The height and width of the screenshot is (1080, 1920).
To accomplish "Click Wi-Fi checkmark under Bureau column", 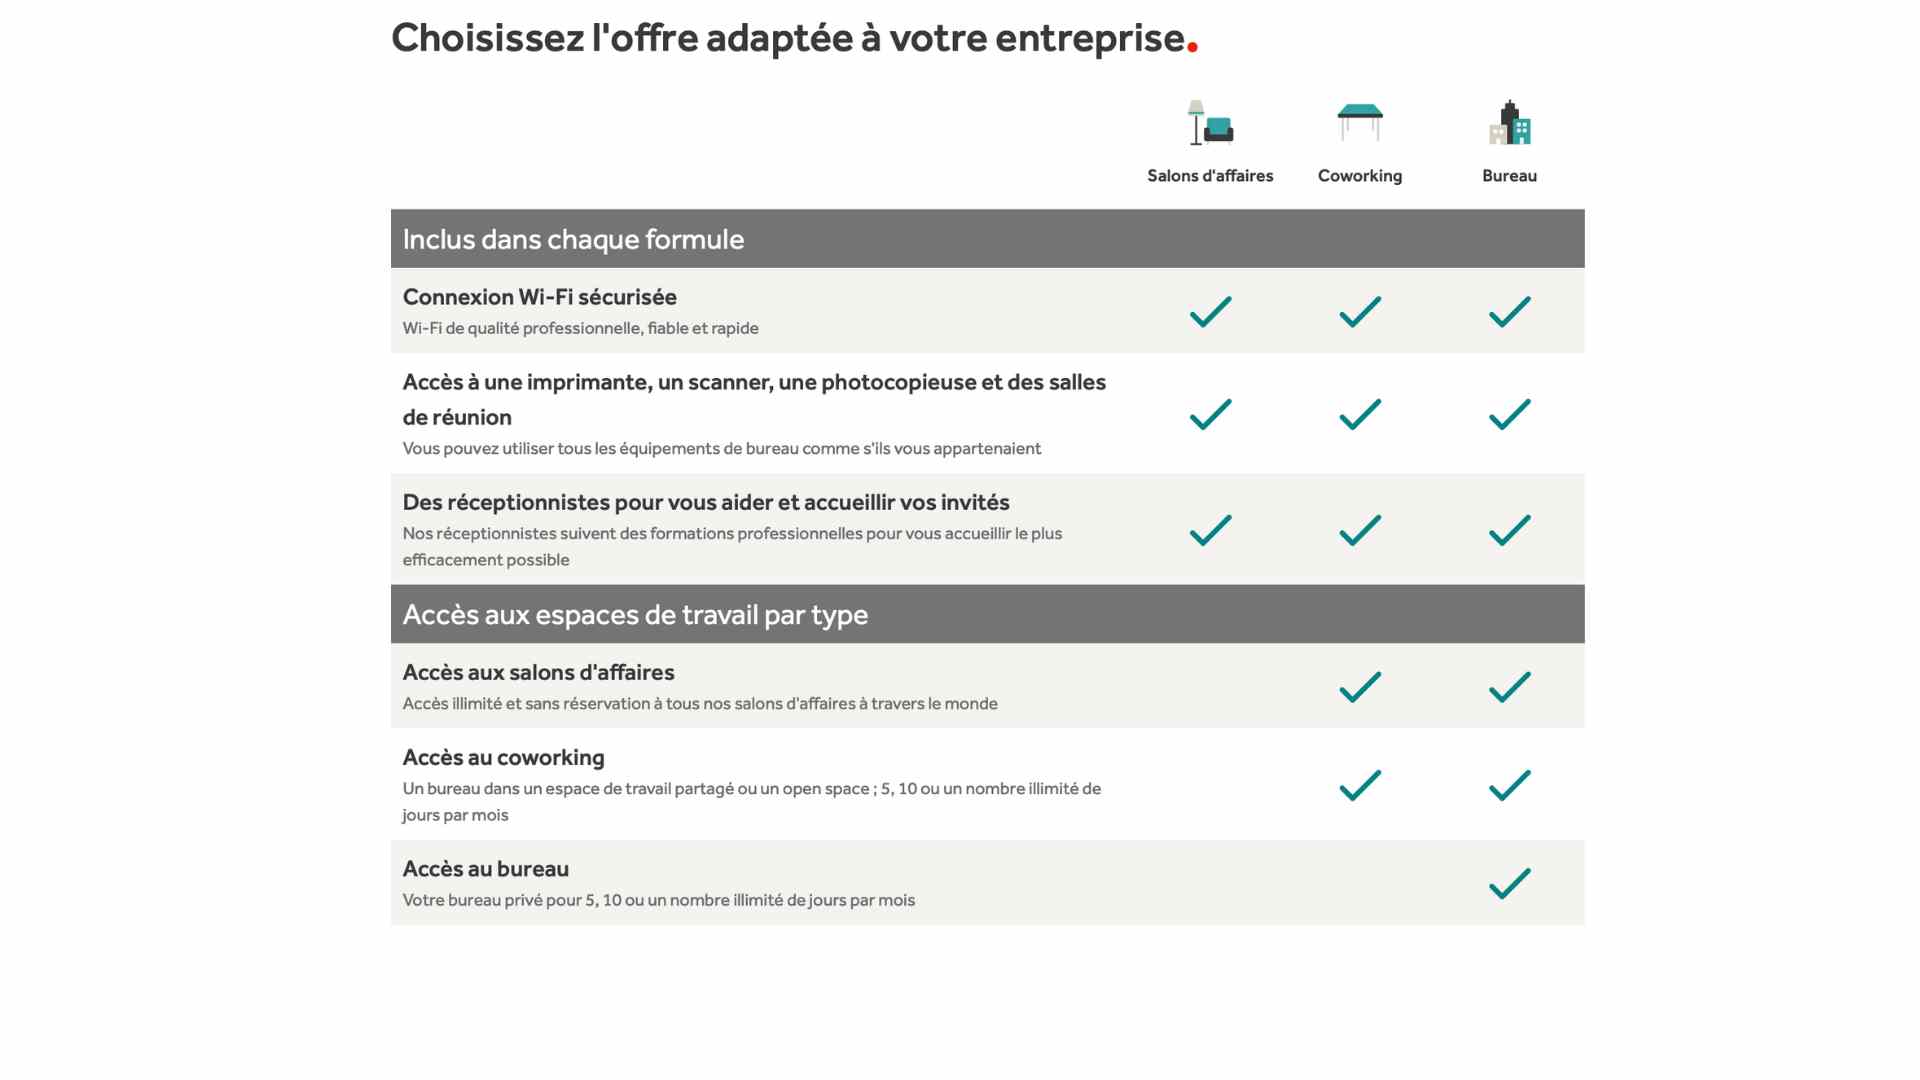I will (1510, 311).
